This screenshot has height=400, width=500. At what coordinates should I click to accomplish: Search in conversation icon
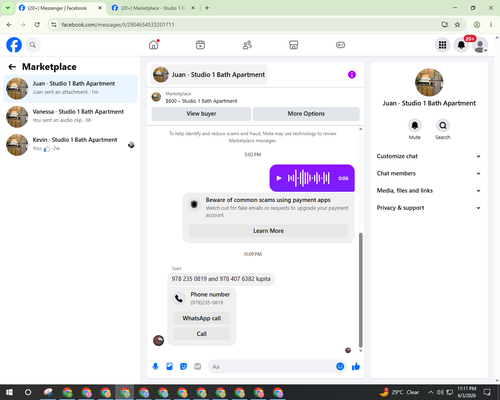[x=443, y=126]
